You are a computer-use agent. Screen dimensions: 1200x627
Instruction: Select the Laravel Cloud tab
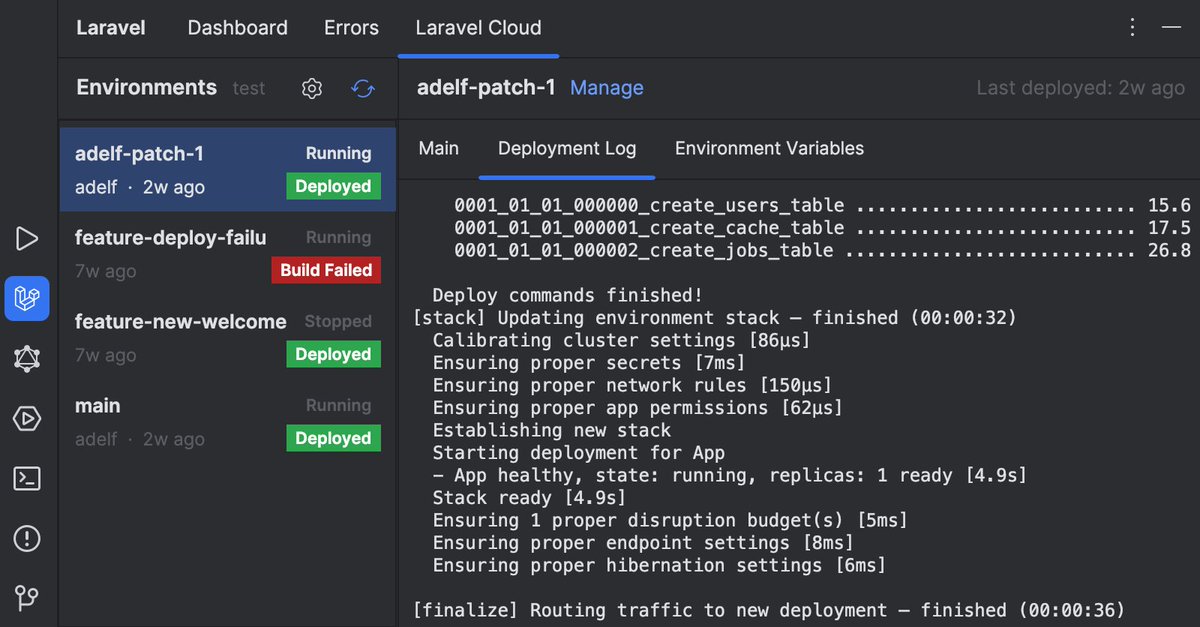[x=478, y=28]
